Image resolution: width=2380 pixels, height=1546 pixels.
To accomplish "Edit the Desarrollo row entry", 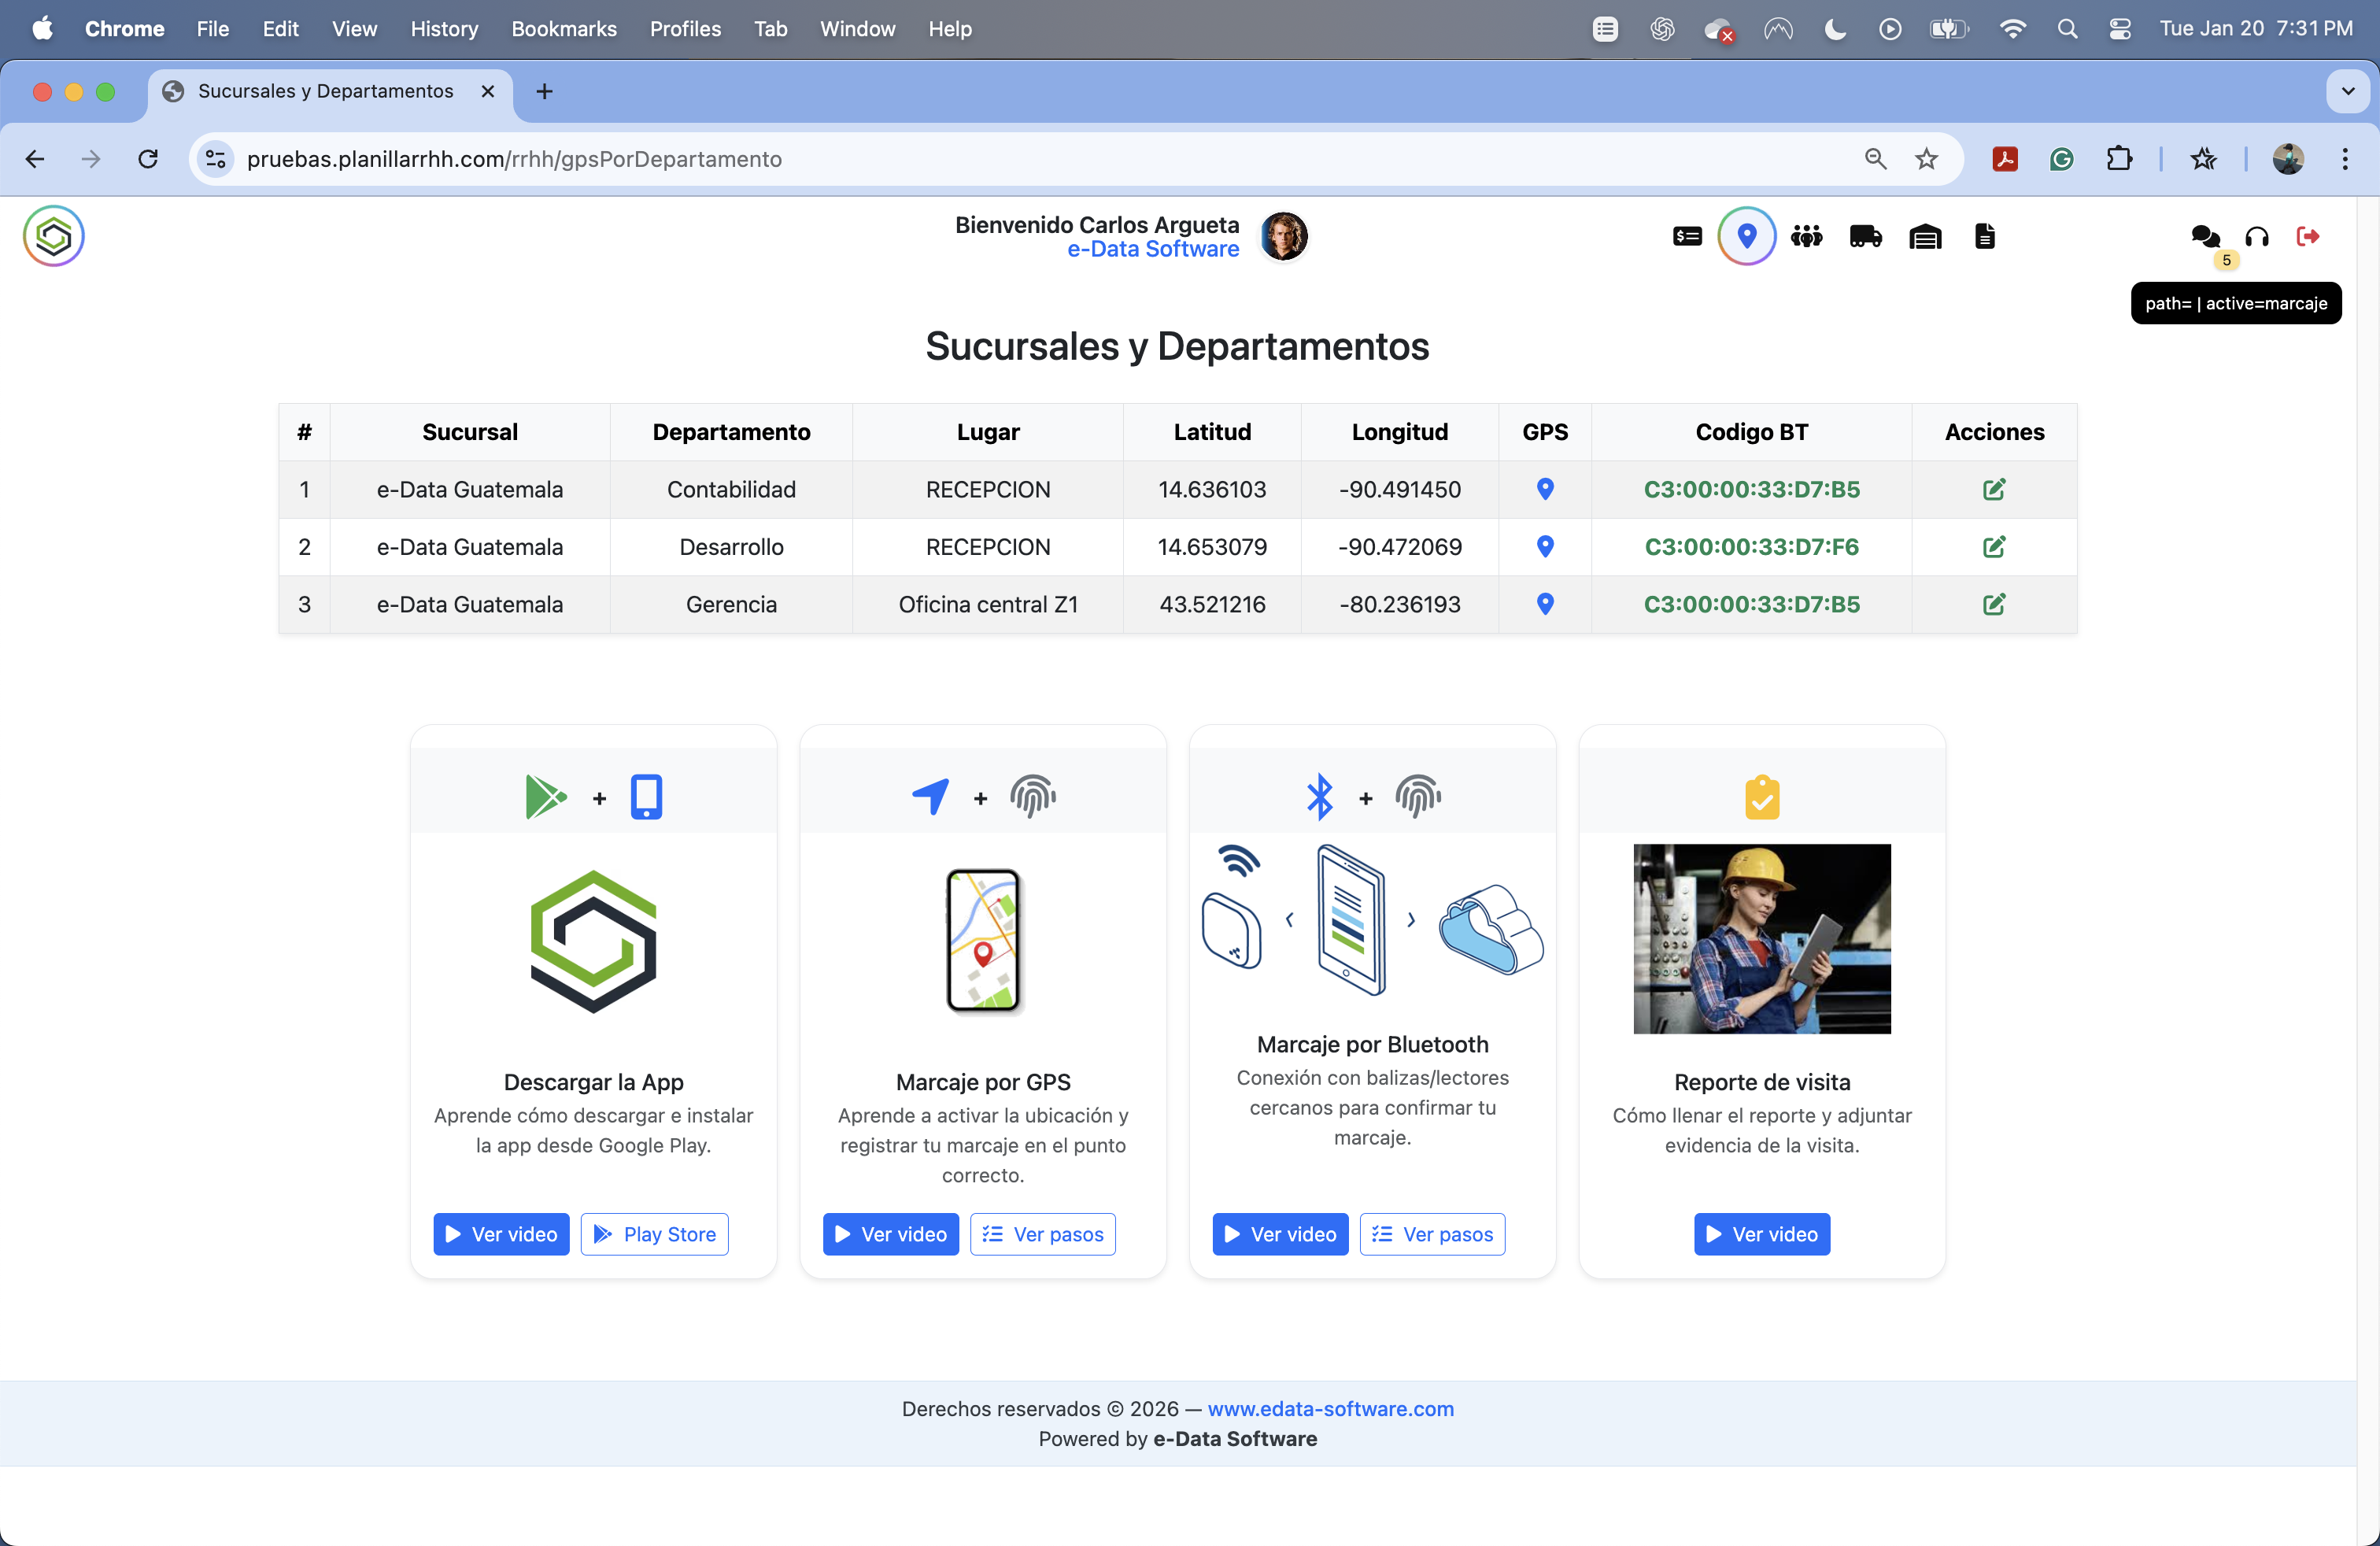I will (1993, 547).
